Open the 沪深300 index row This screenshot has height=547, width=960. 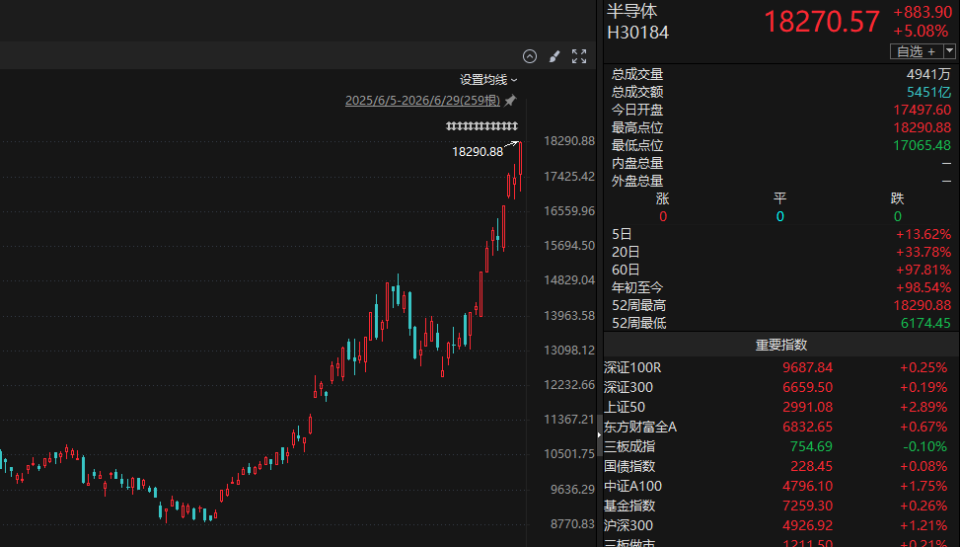pyautogui.click(x=781, y=526)
